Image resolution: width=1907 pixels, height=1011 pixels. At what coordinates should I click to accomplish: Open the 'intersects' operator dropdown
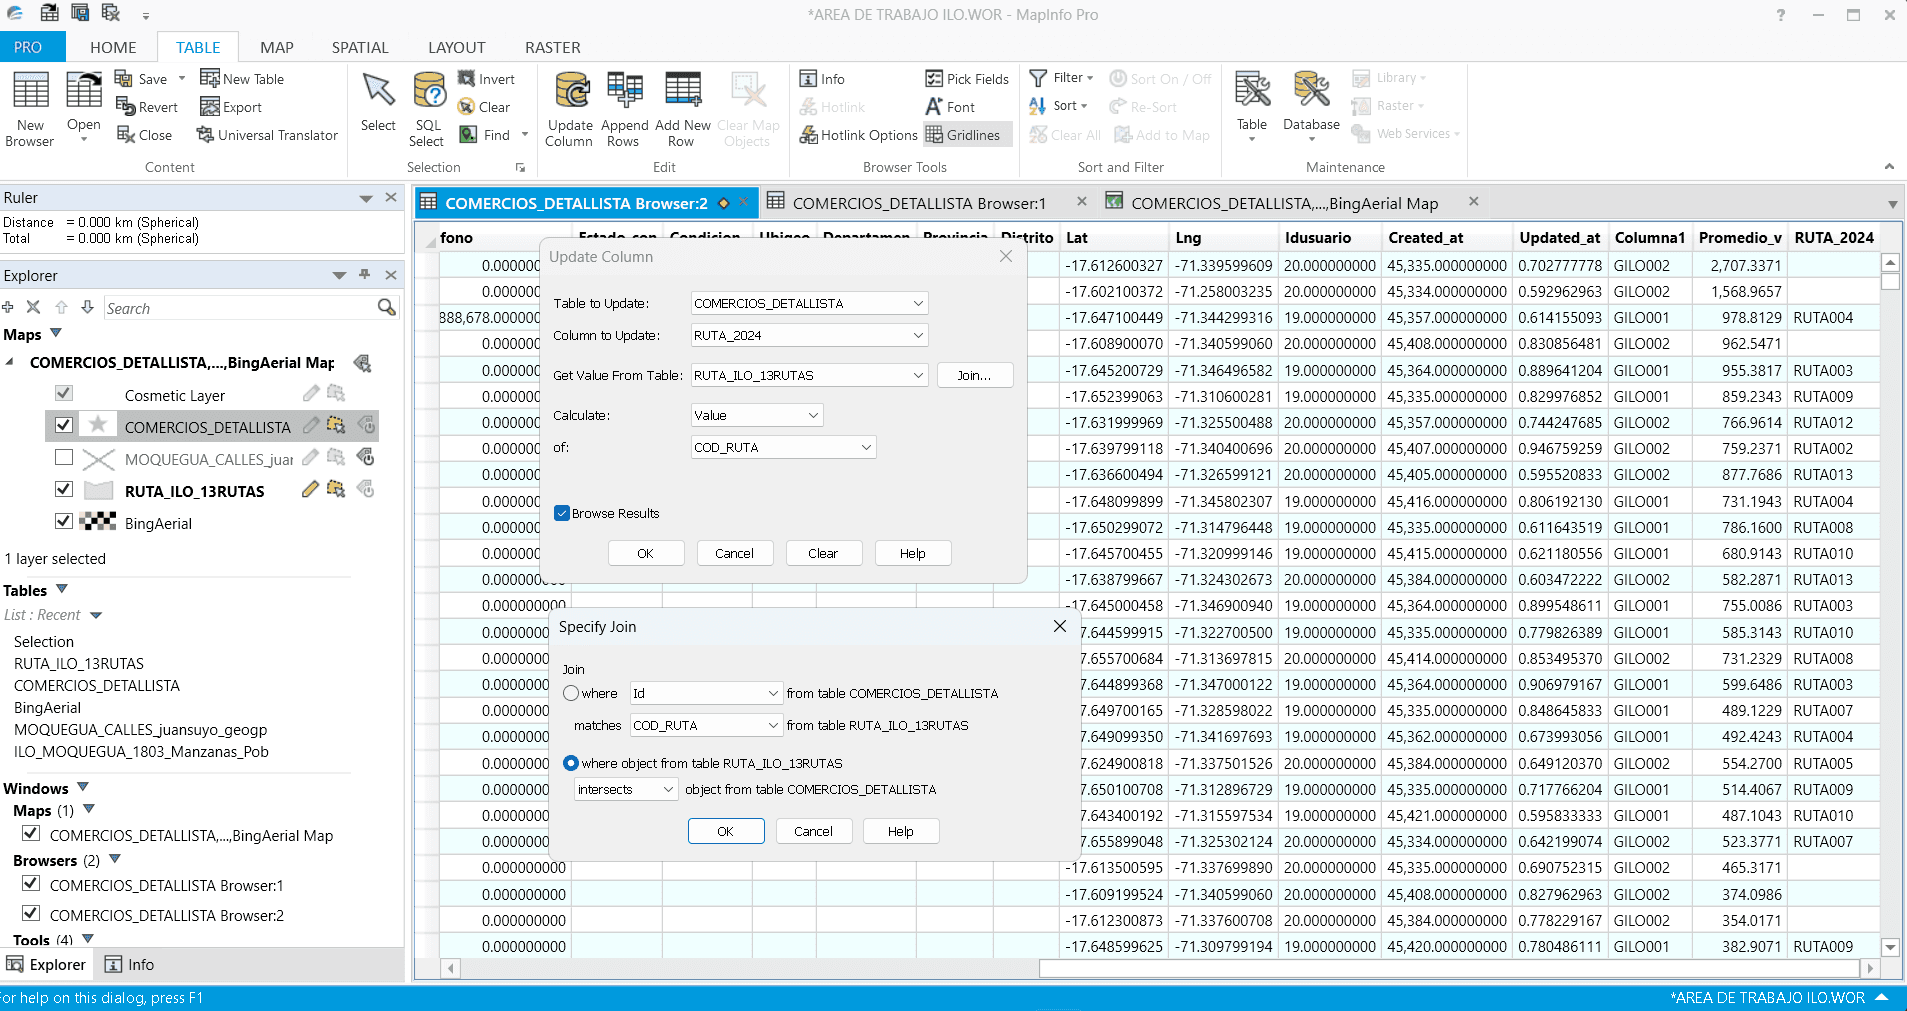[627, 789]
